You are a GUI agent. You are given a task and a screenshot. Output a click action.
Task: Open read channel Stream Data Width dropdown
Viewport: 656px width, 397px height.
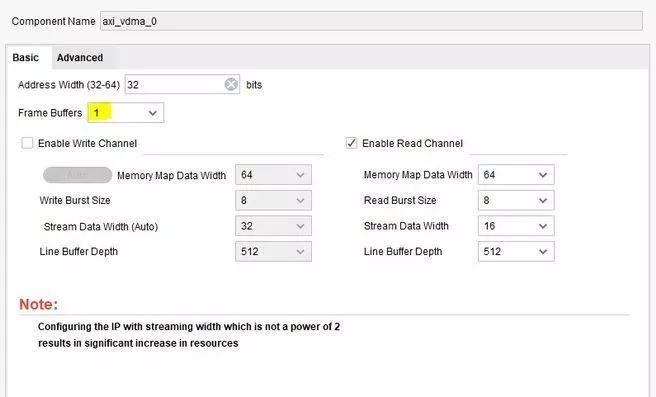[x=516, y=226]
